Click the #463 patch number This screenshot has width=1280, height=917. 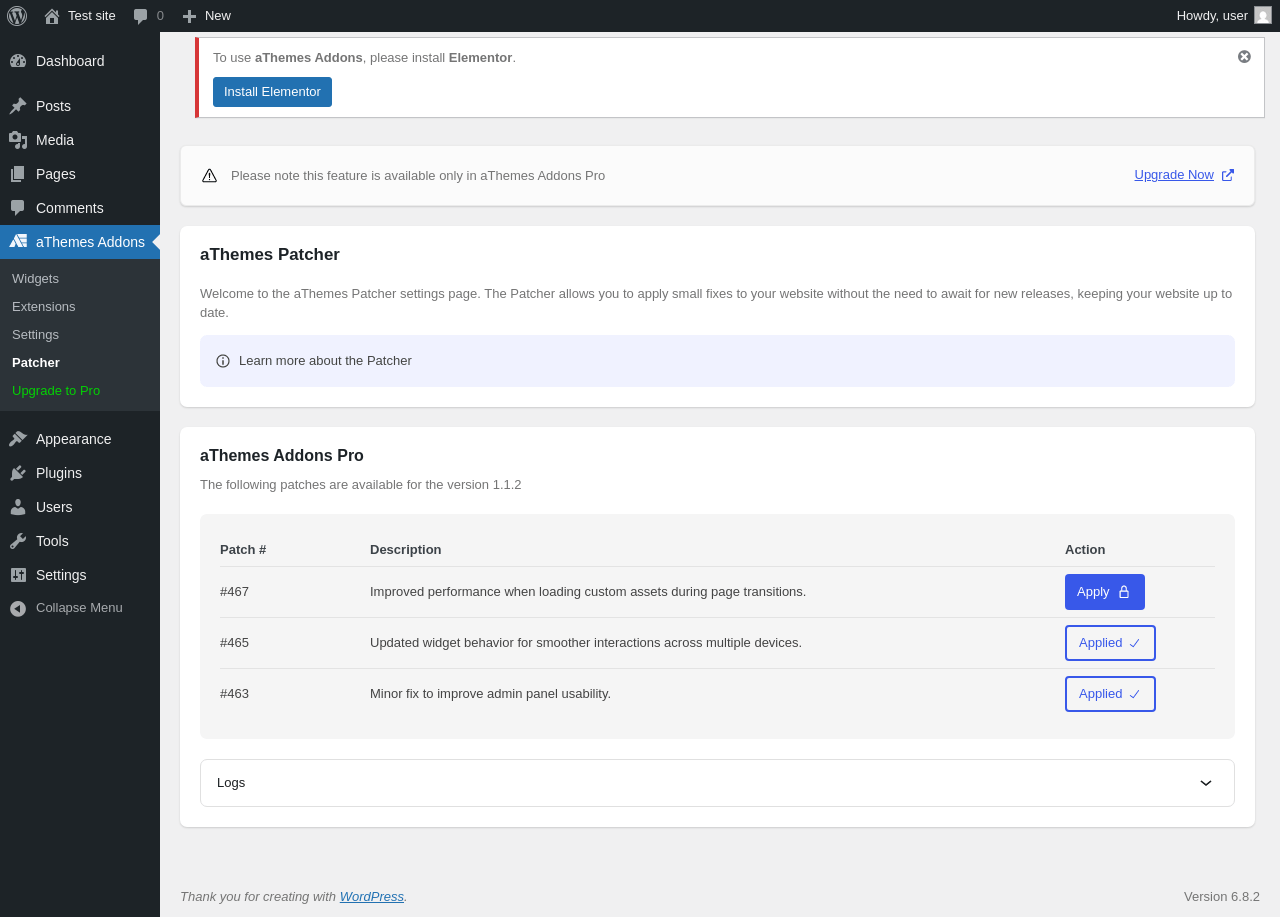tap(234, 694)
